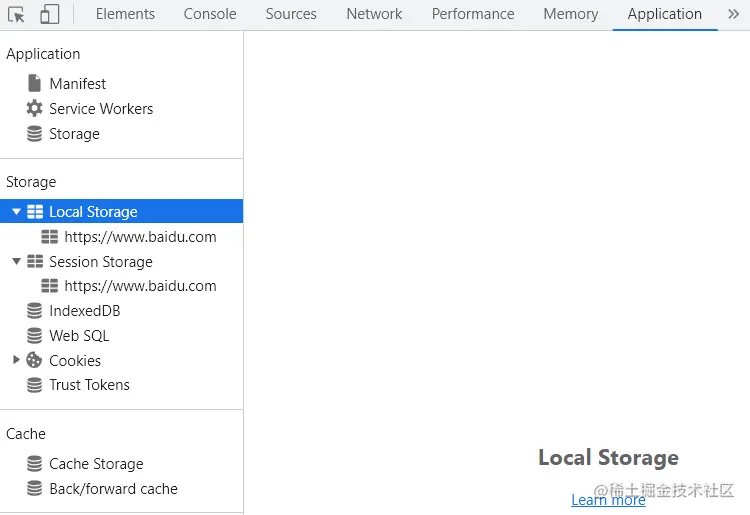Go to the Performance tab
The height and width of the screenshot is (515, 750).
473,14
